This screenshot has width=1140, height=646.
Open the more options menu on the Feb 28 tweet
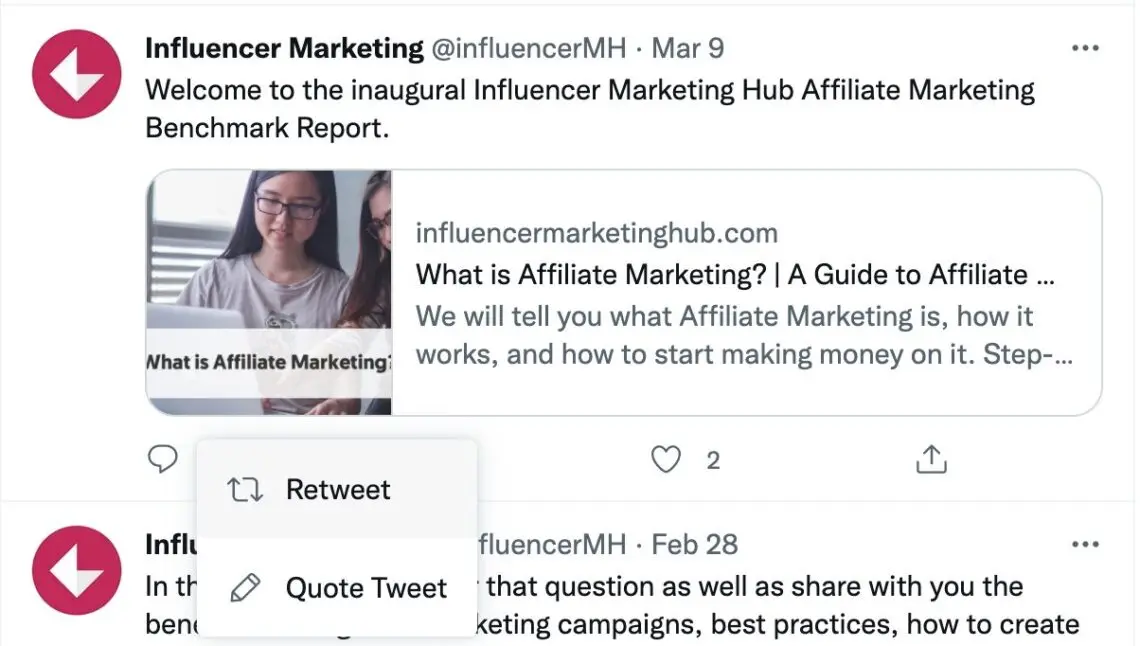tap(1085, 543)
